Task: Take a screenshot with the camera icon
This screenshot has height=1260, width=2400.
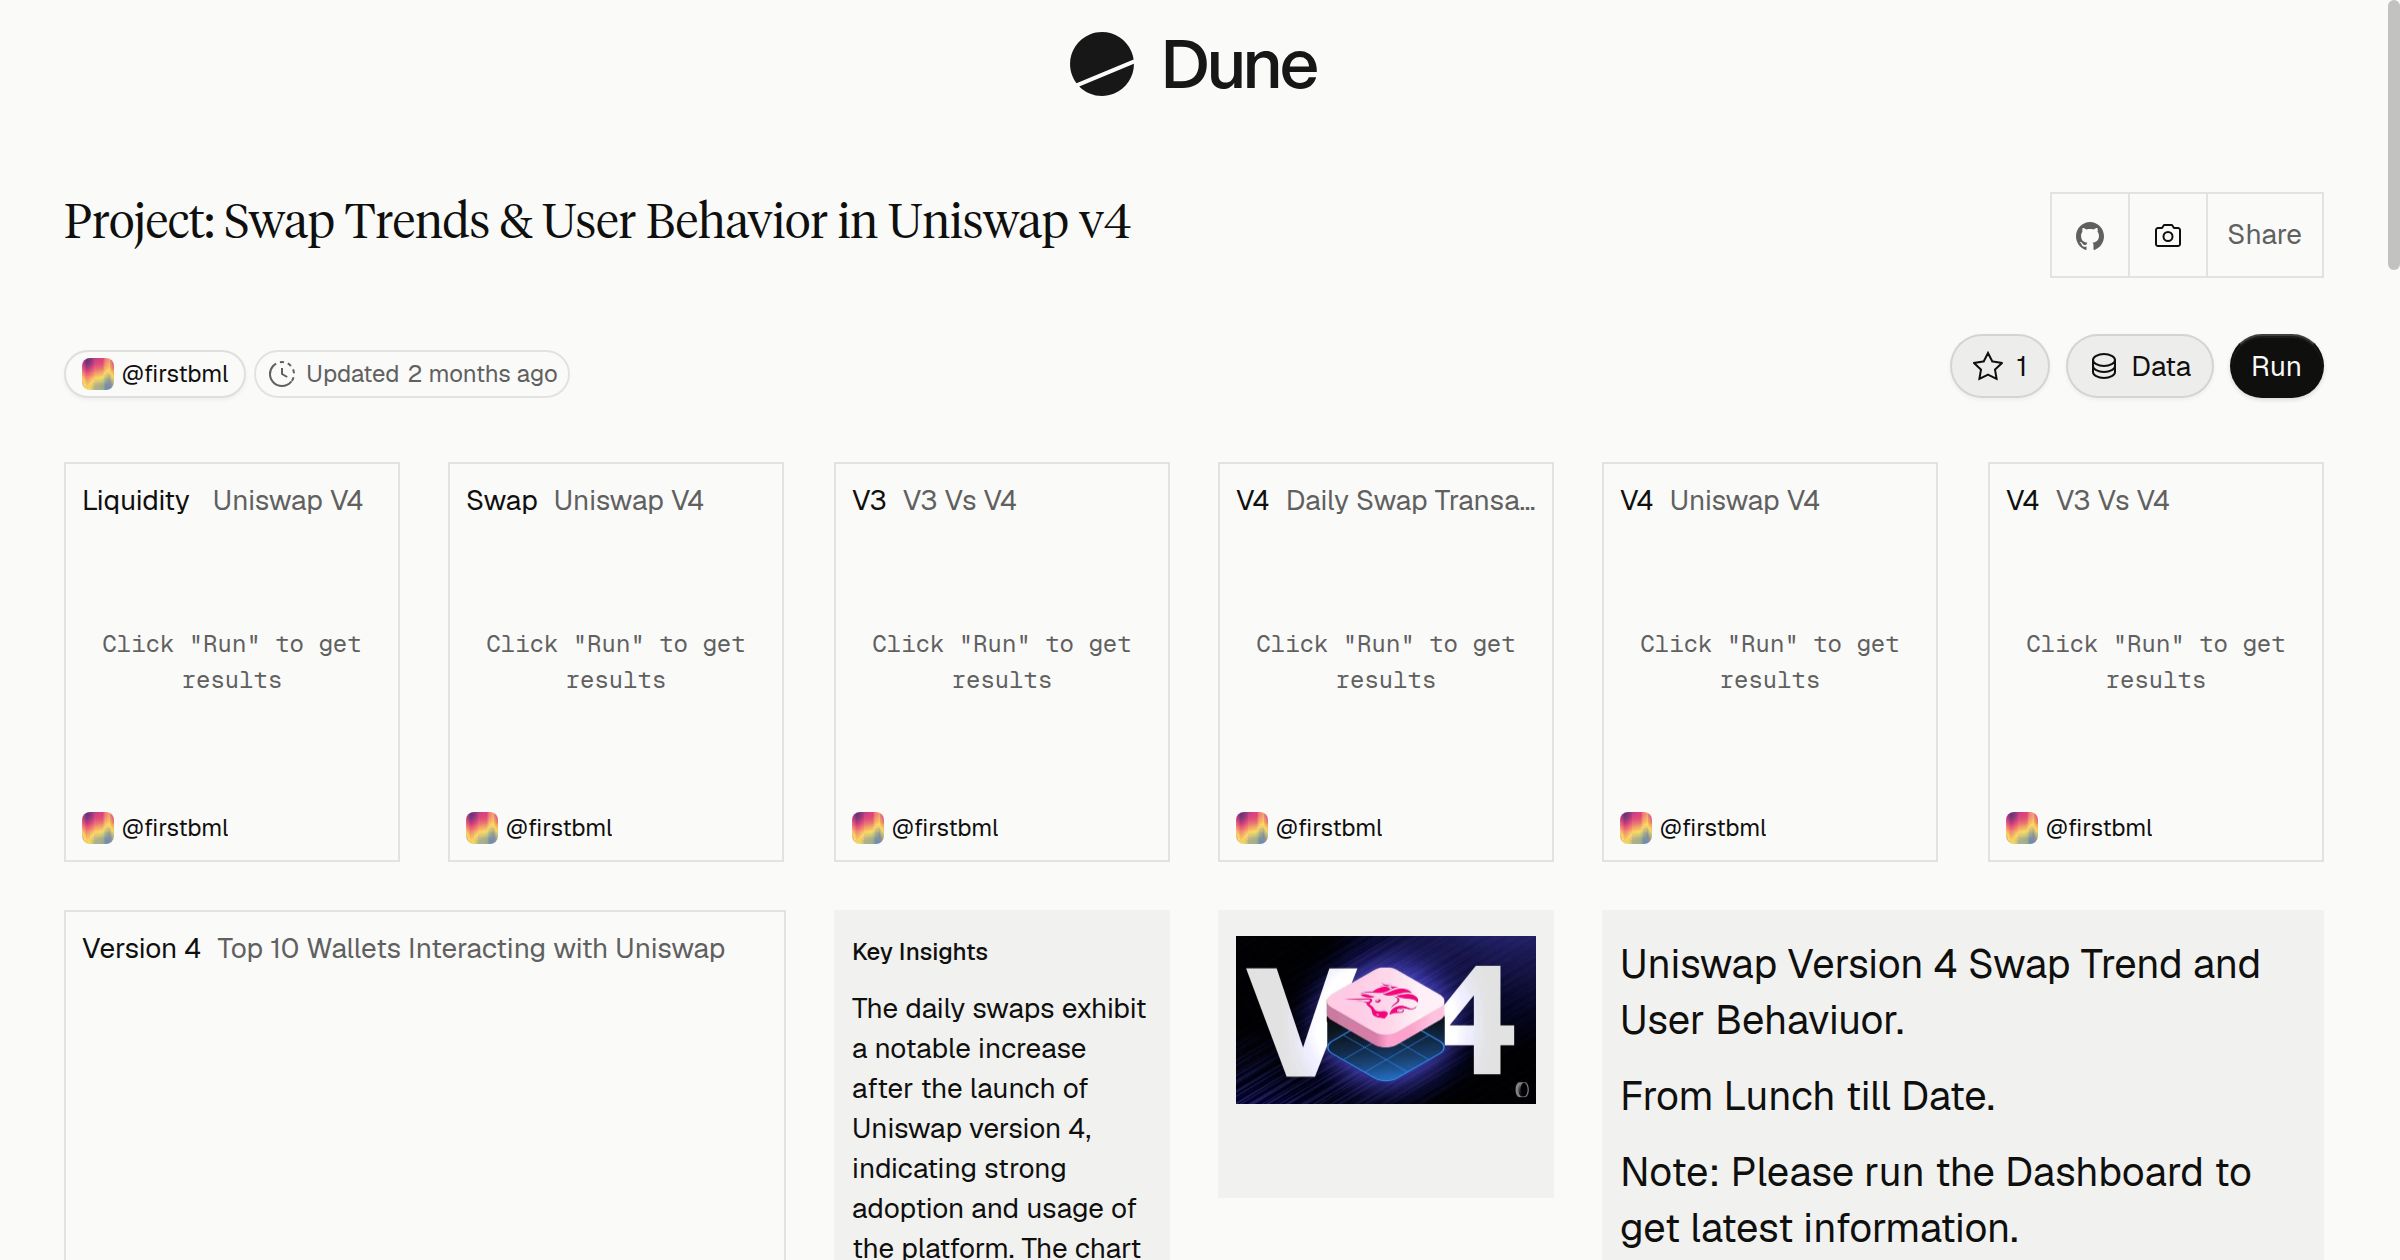Action: coord(2167,235)
